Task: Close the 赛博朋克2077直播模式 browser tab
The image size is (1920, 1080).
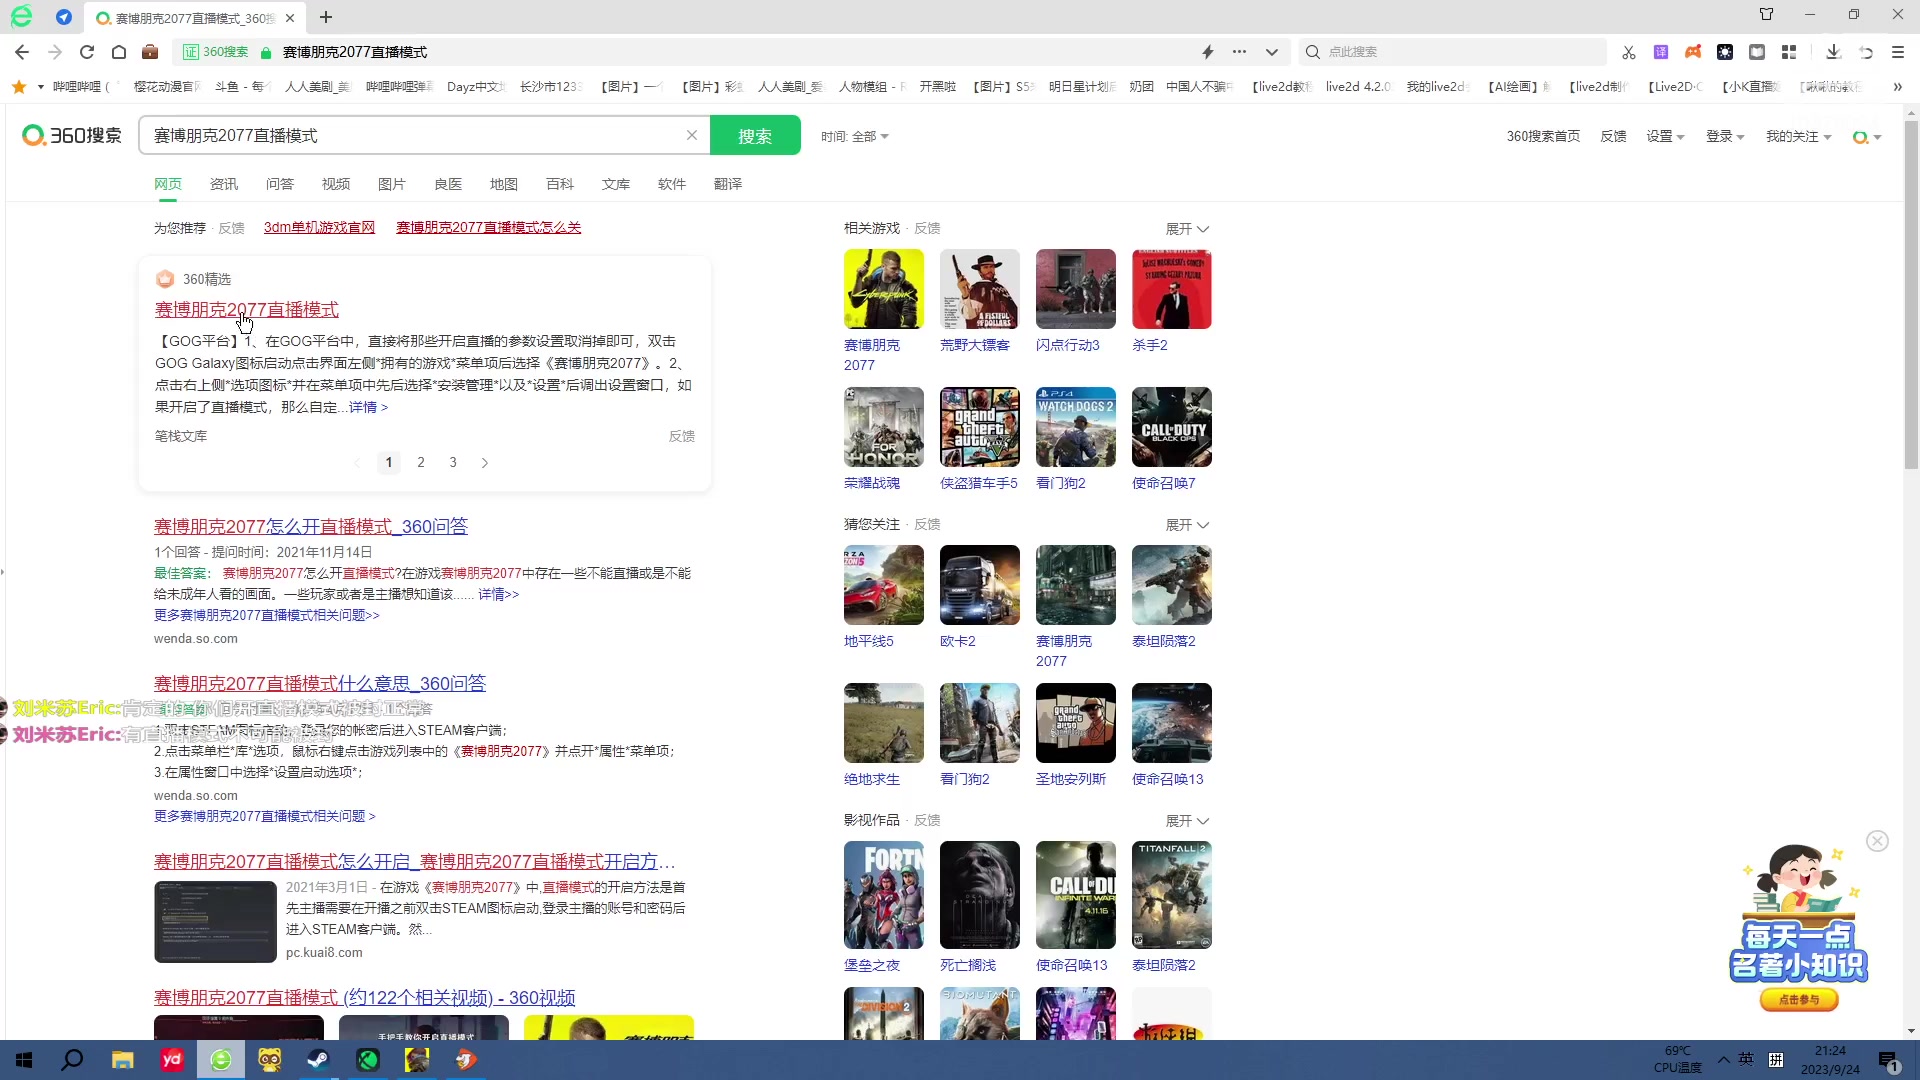Action: (x=290, y=18)
